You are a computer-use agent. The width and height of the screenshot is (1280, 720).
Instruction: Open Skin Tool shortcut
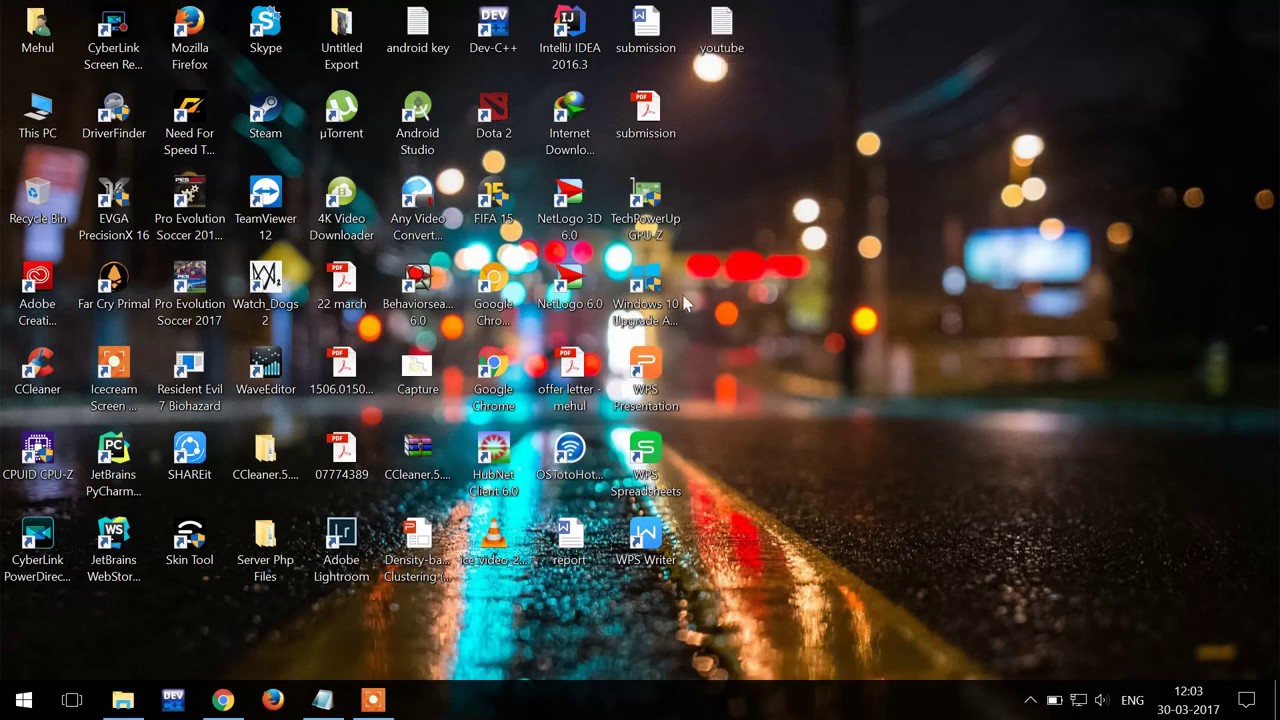(x=189, y=542)
